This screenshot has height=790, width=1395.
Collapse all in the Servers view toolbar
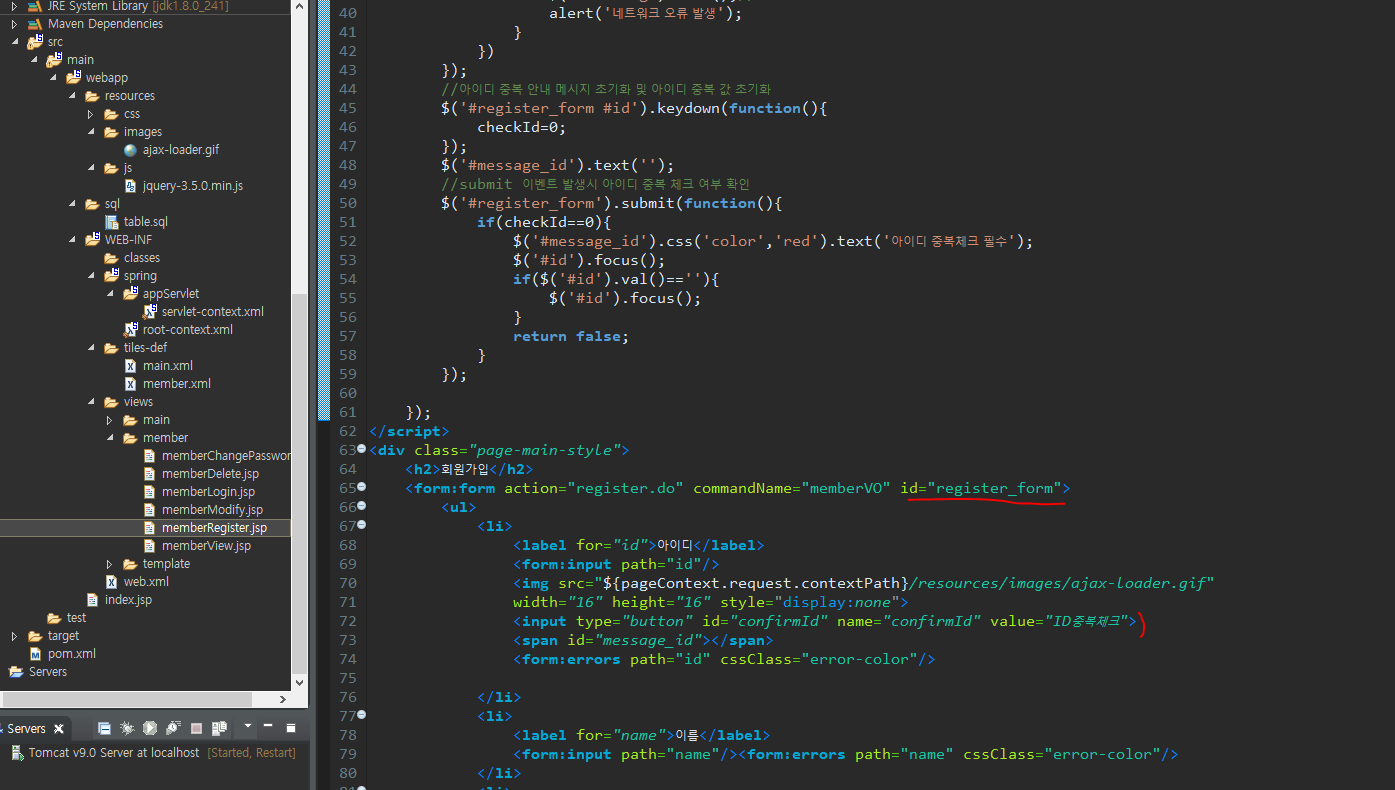[x=104, y=728]
